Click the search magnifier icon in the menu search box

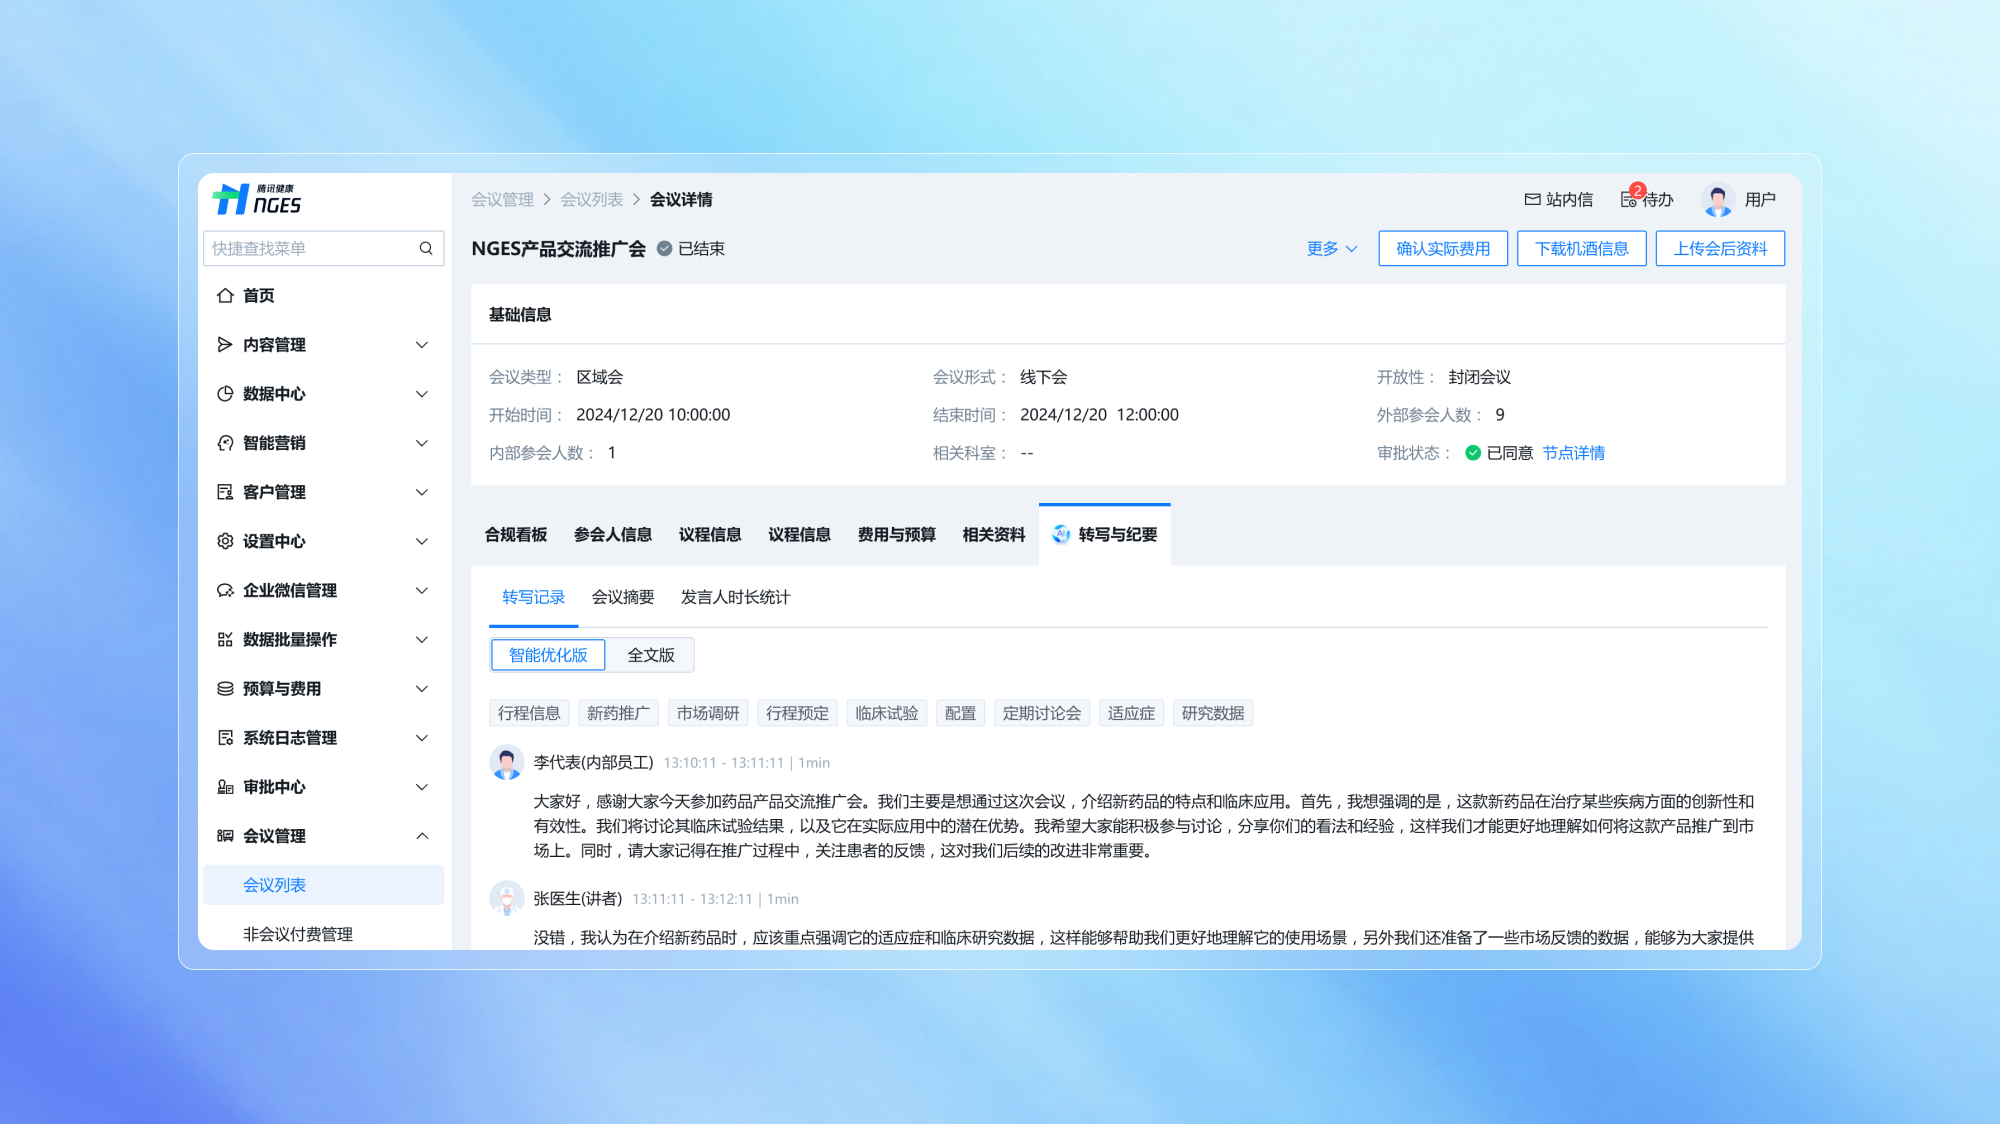coord(426,248)
